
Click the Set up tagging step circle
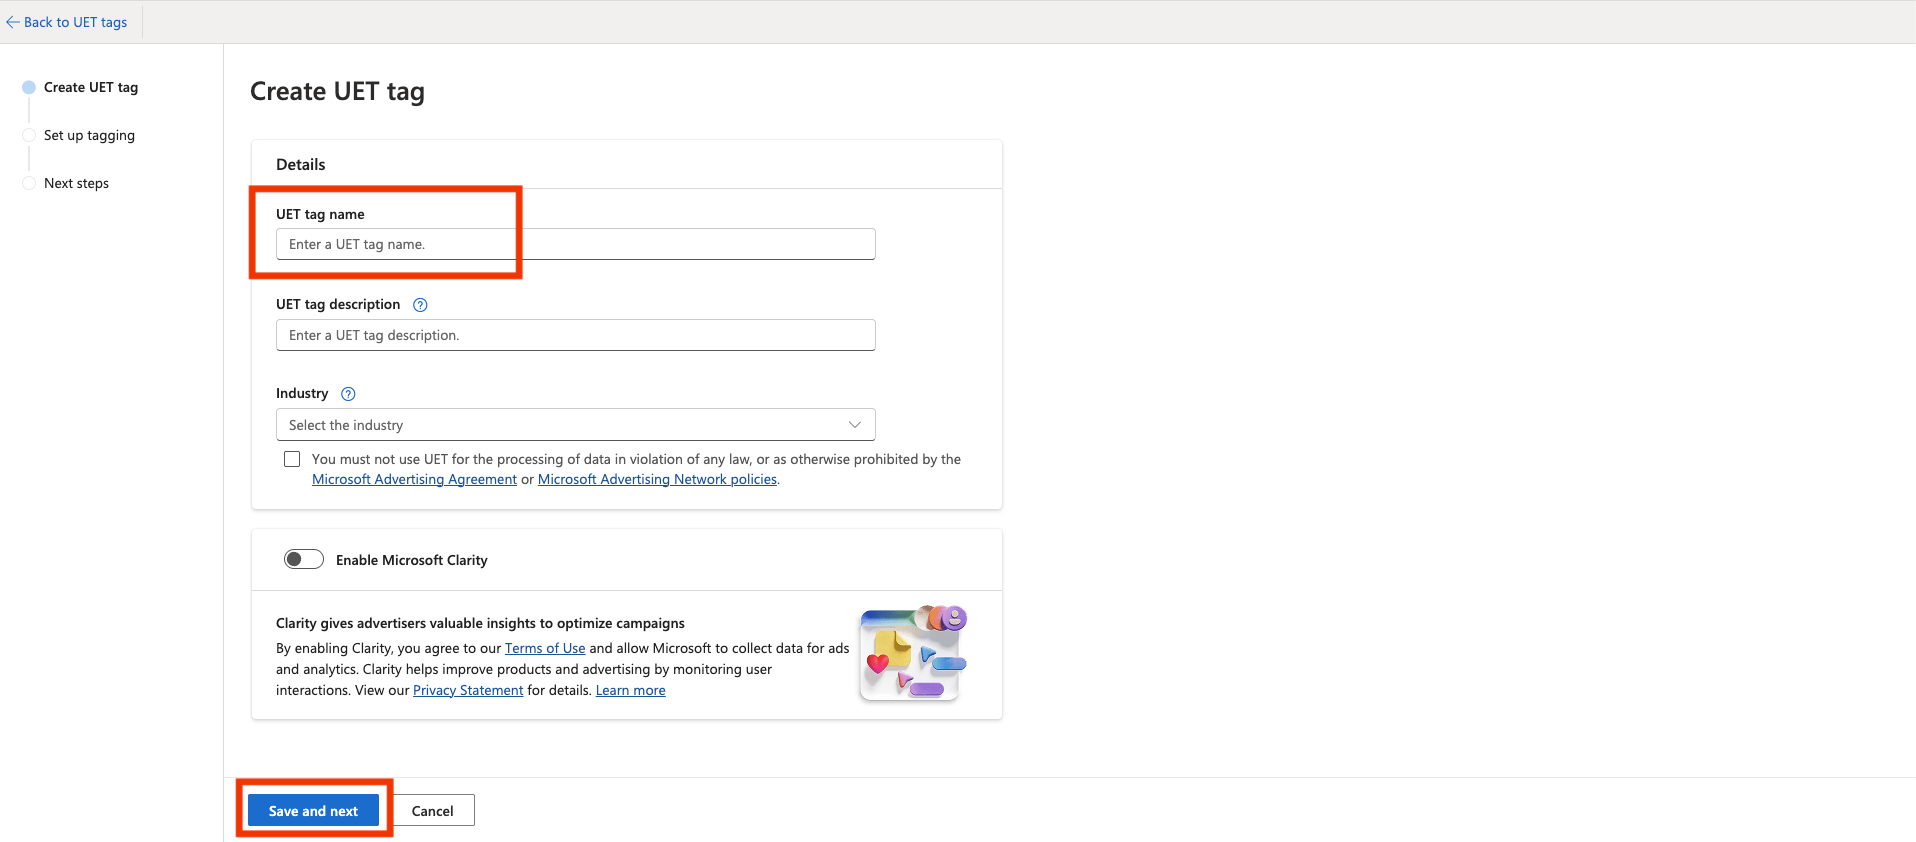pyautogui.click(x=29, y=136)
